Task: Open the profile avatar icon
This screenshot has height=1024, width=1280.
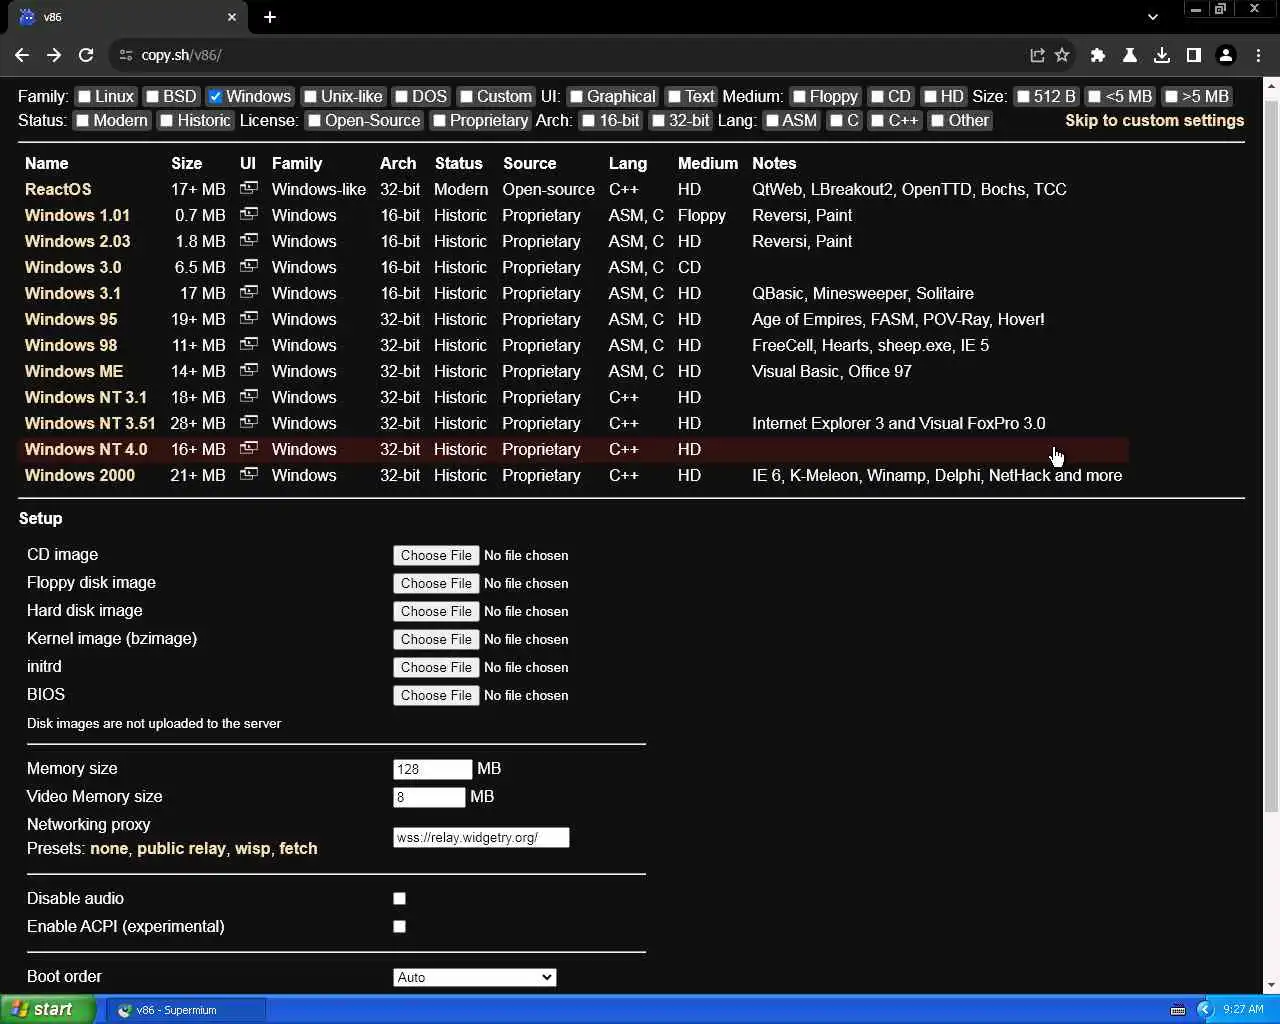Action: [1226, 55]
